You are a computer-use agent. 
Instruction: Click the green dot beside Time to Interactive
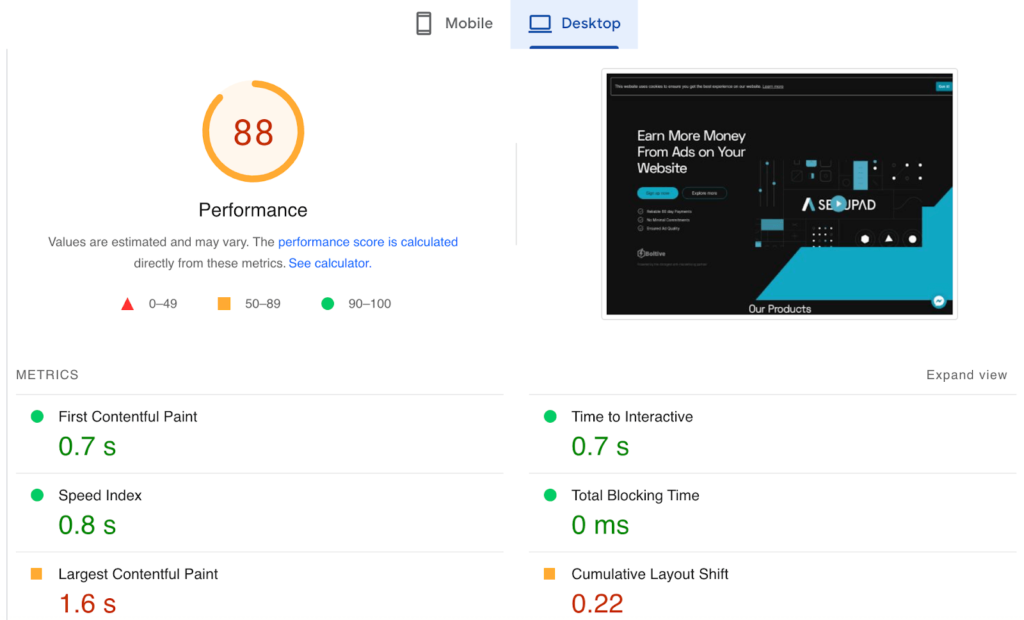click(x=549, y=417)
